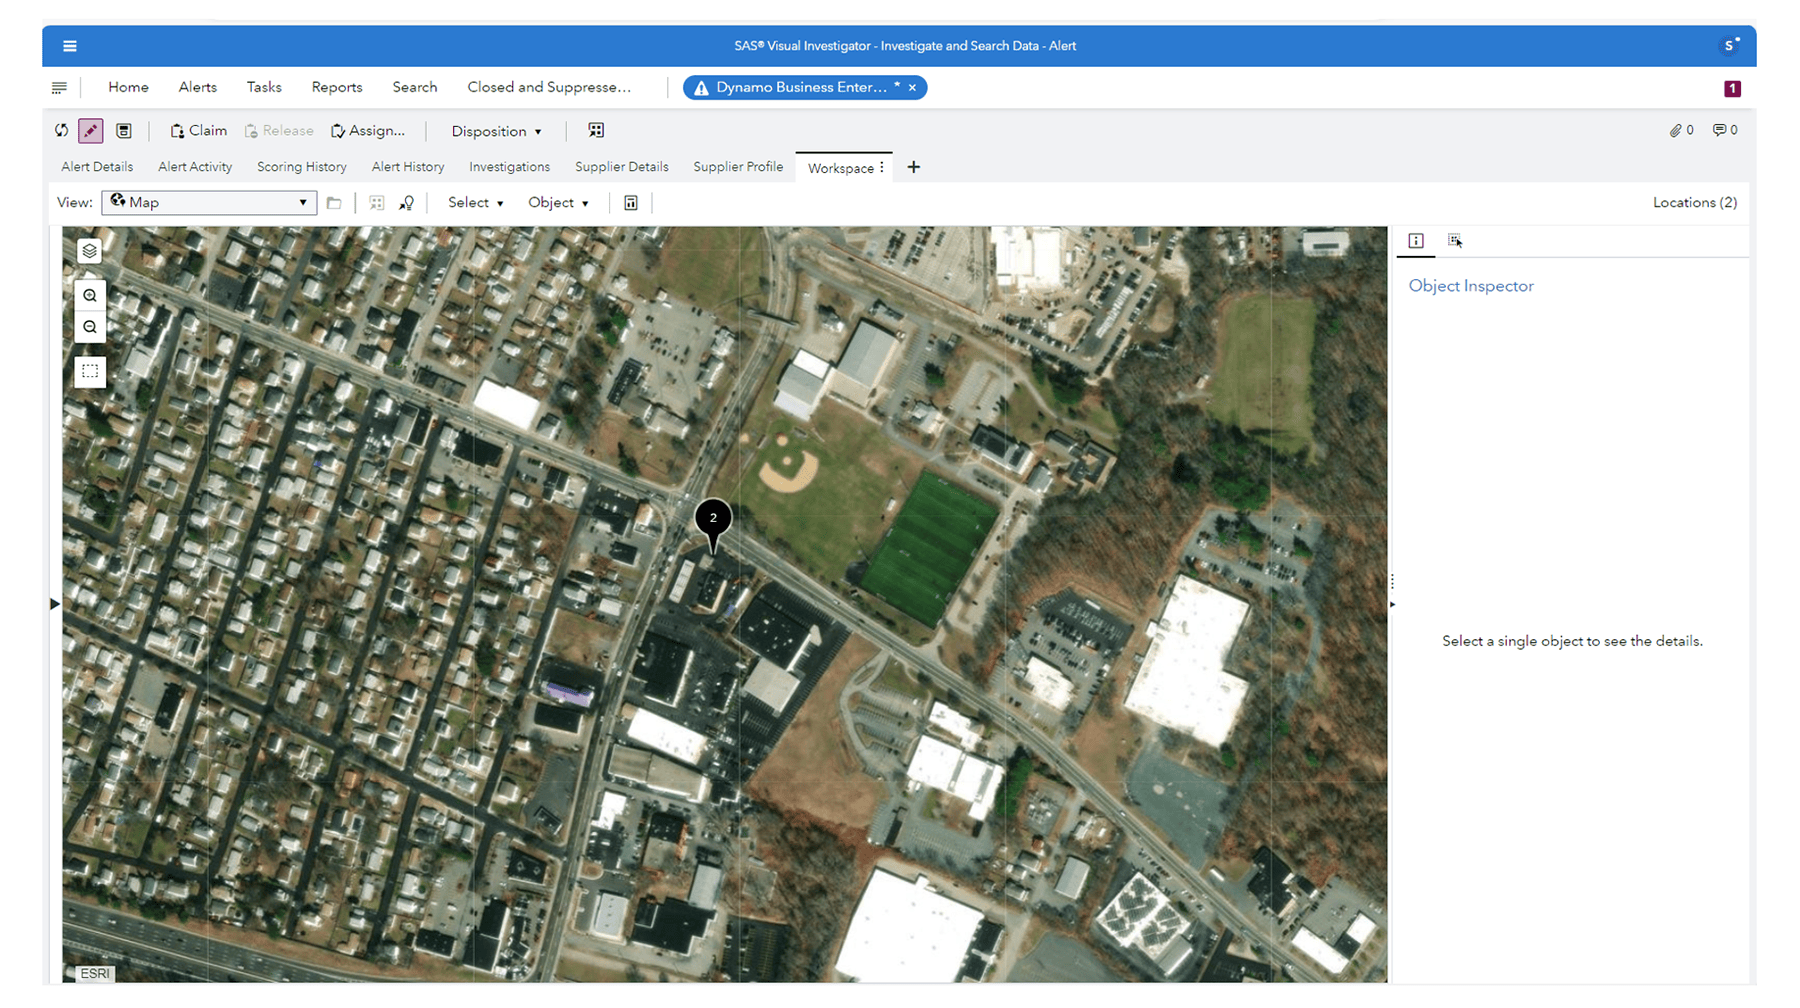Toggle the edit mode pencil icon
Screen dimensions: 1800x1008
point(90,130)
